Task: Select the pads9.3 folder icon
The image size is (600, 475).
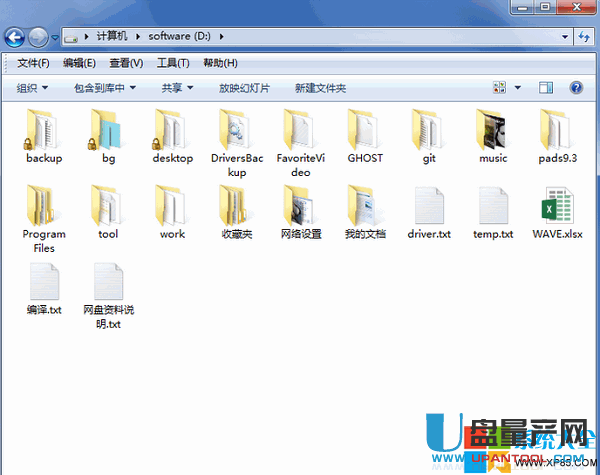Action: pos(556,129)
